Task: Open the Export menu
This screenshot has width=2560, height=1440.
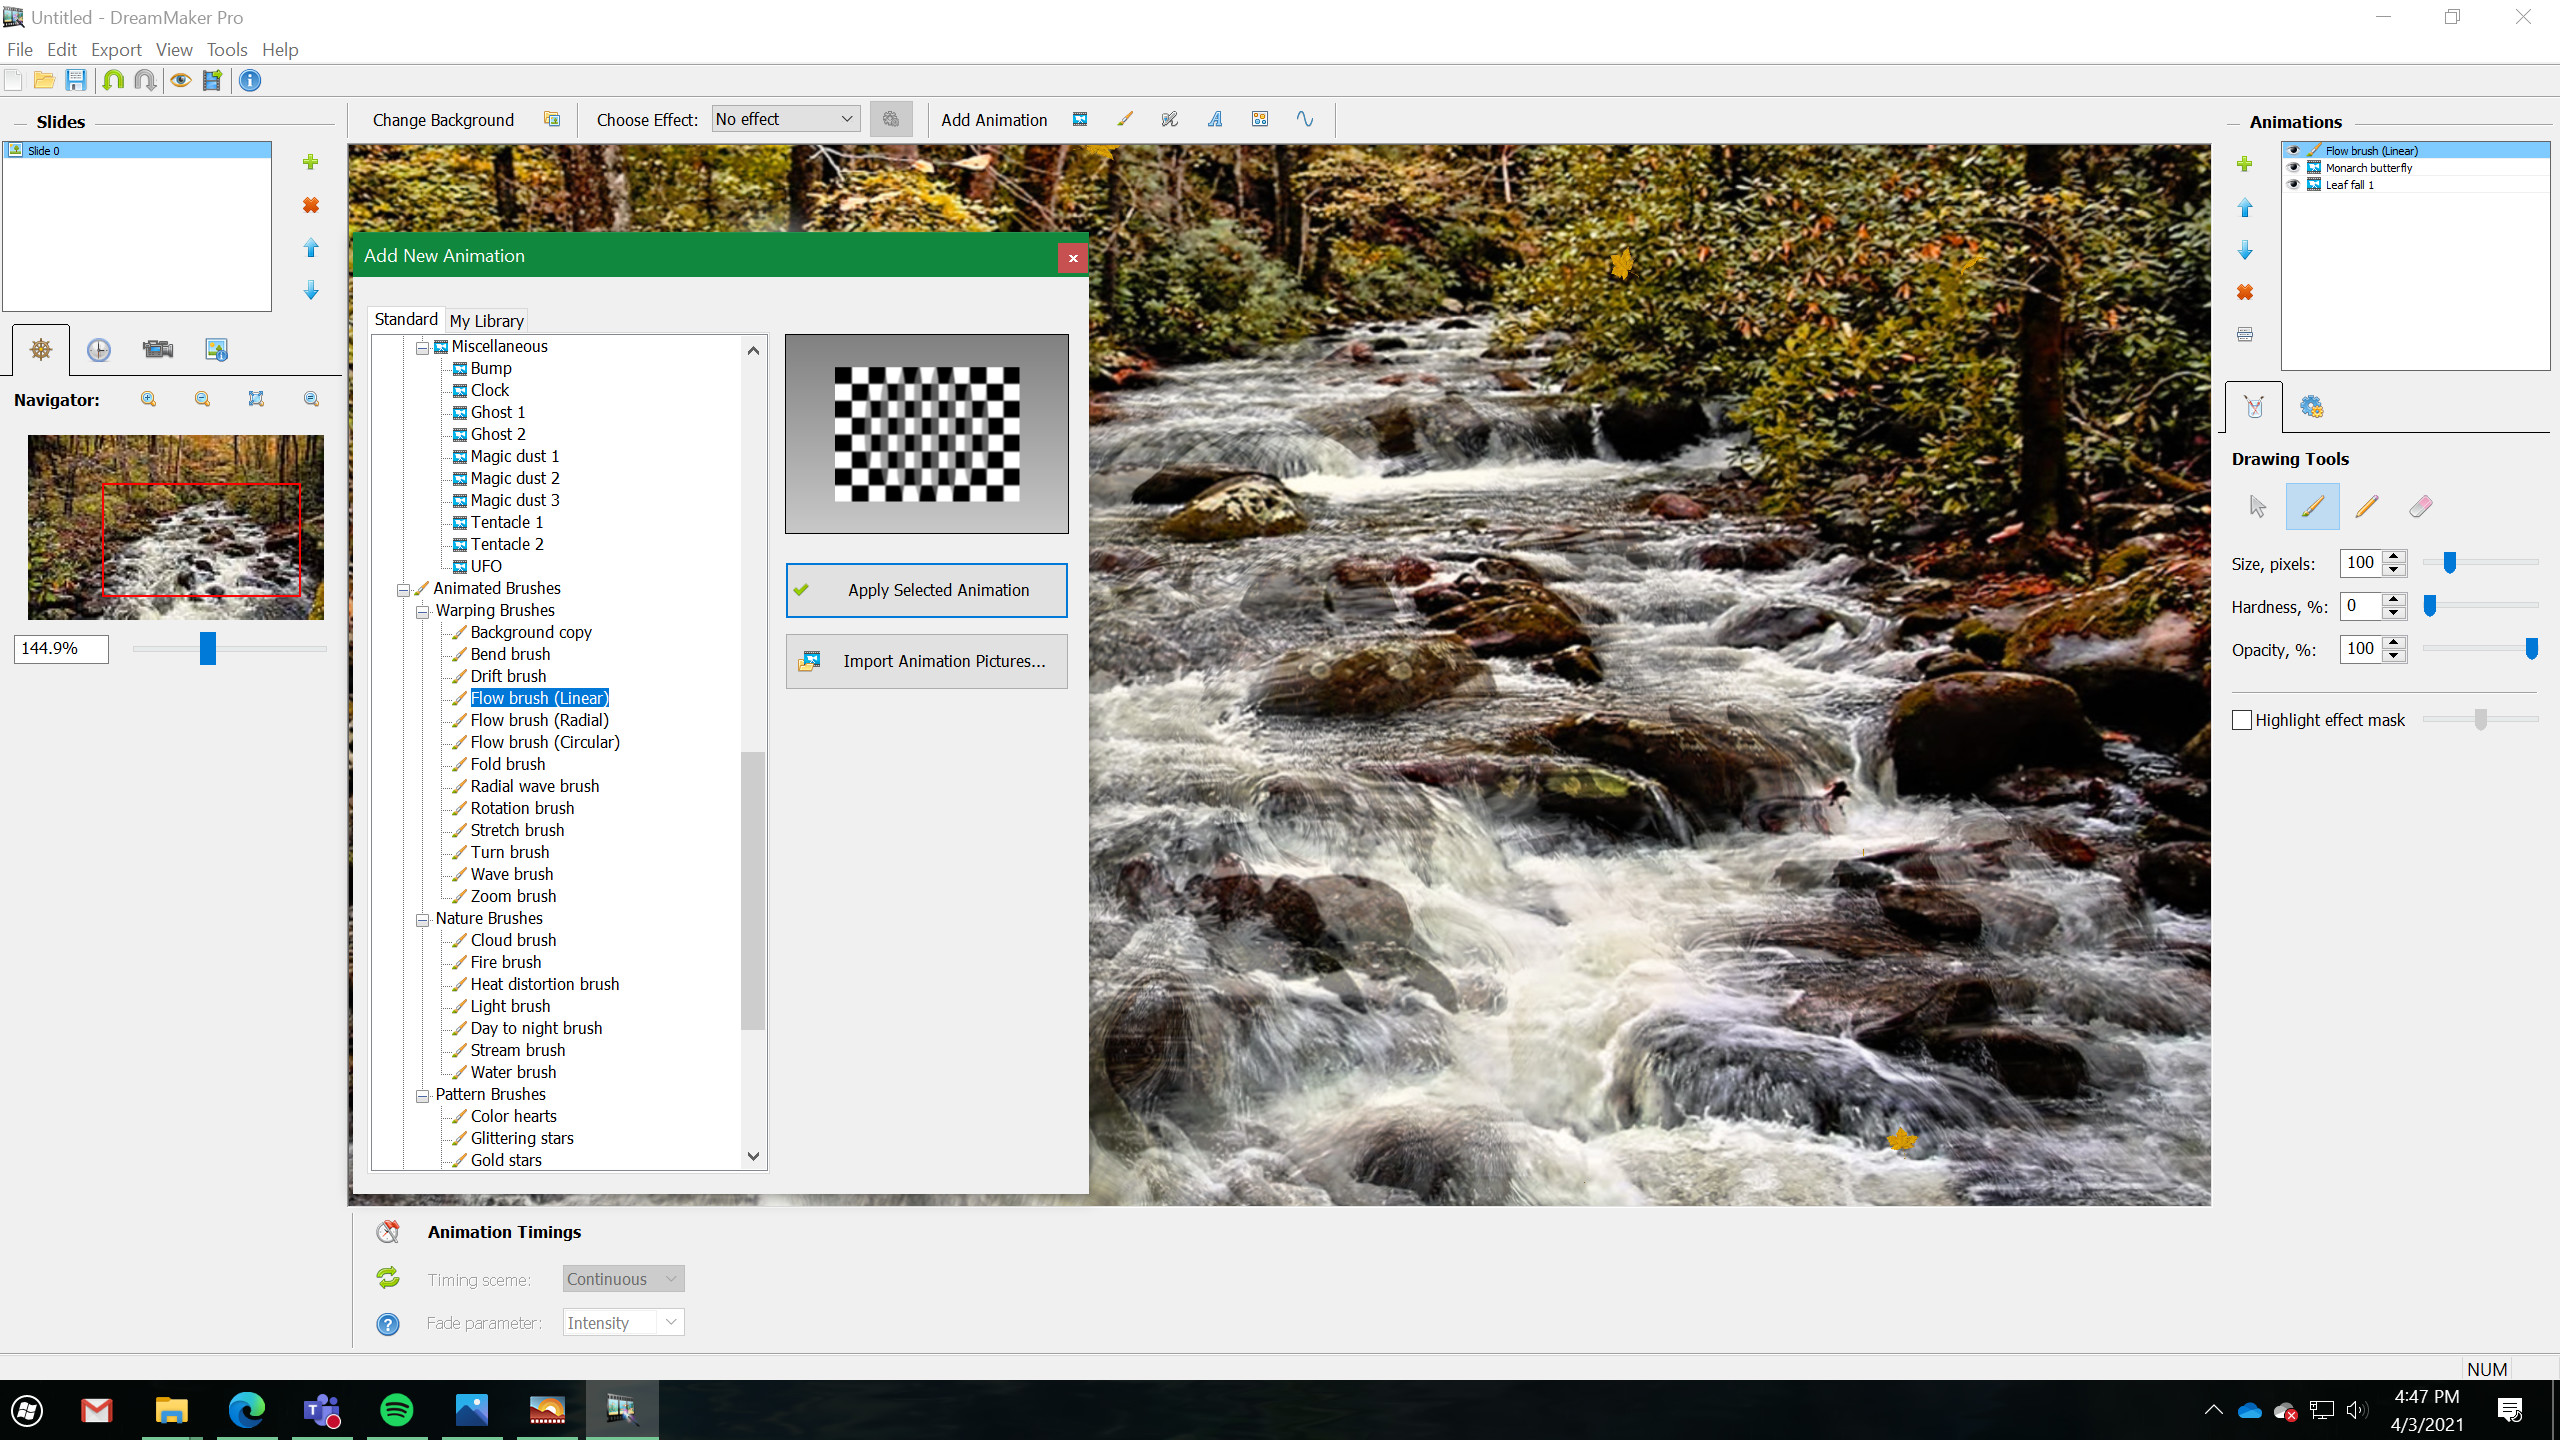Action: [x=115, y=49]
